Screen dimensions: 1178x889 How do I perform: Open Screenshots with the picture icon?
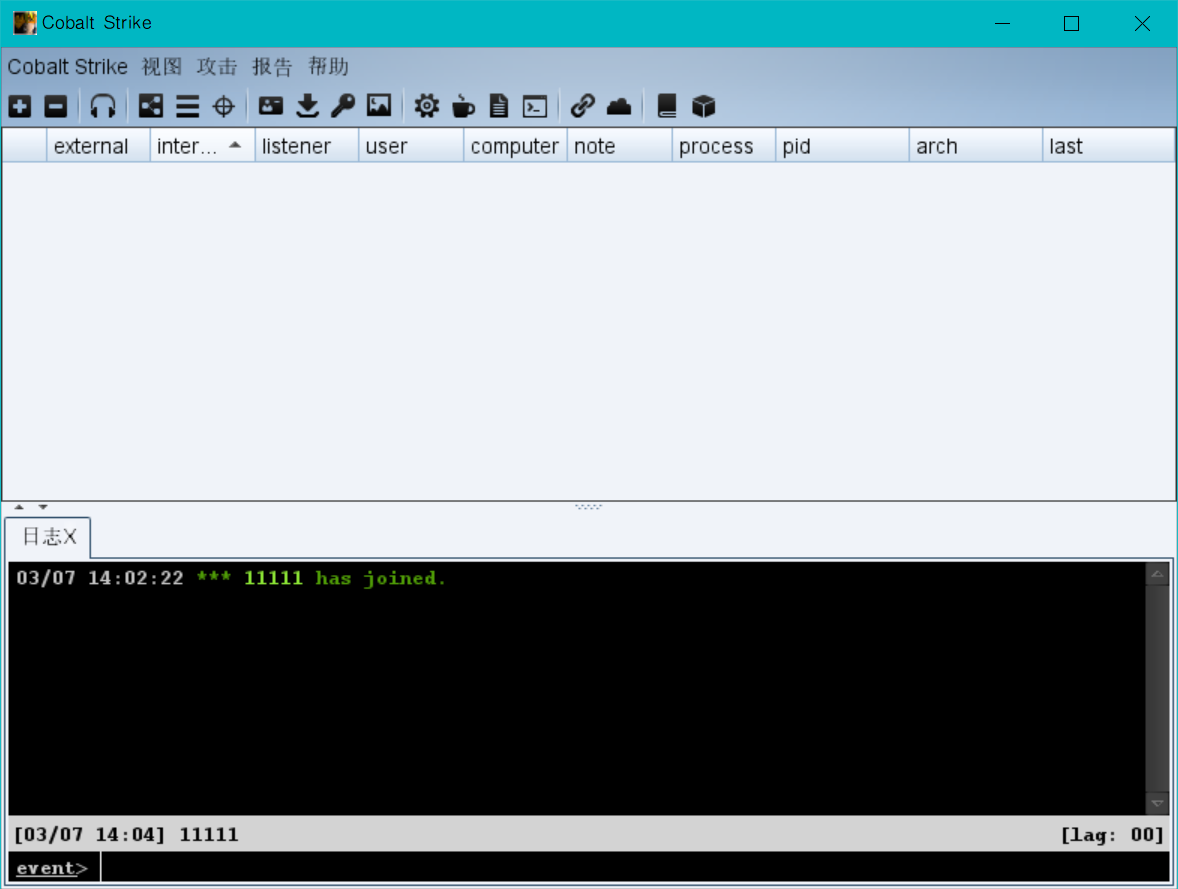(379, 106)
